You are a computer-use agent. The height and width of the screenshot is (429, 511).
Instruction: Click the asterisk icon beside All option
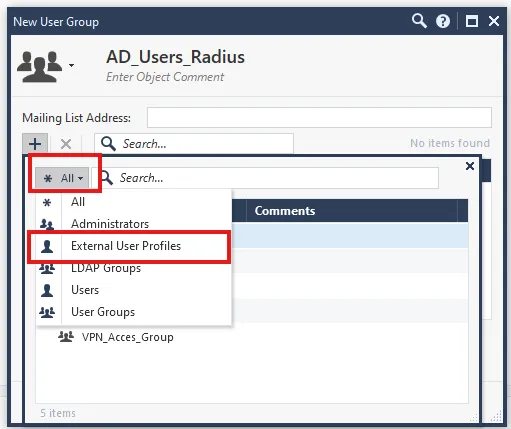pyautogui.click(x=47, y=202)
